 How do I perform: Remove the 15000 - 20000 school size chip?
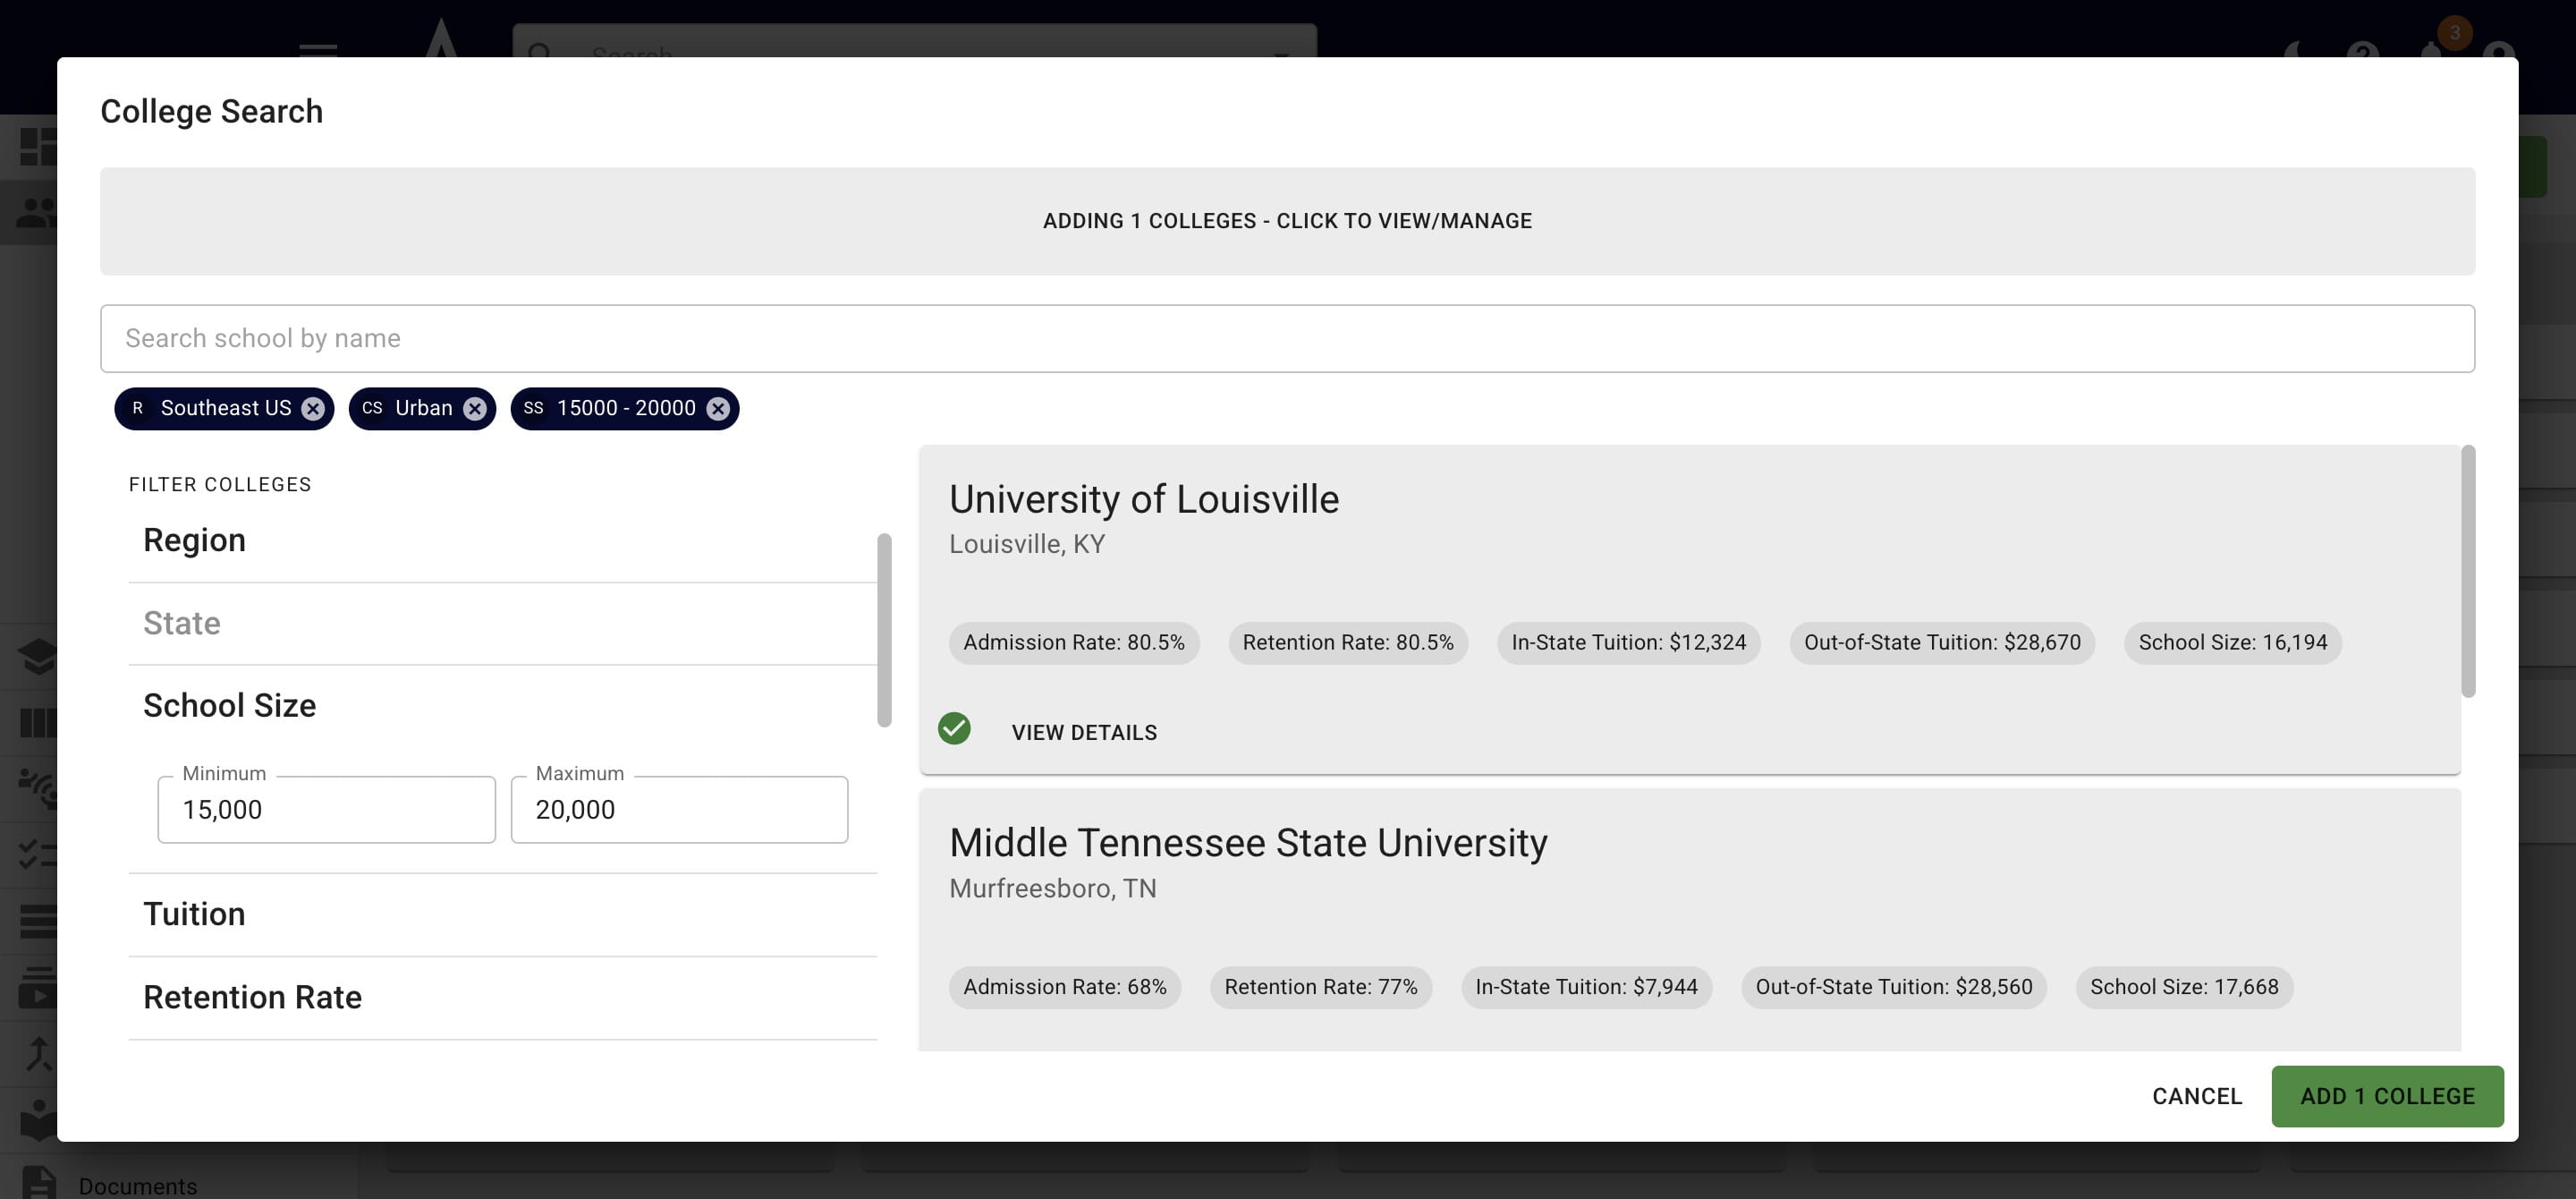pos(718,408)
